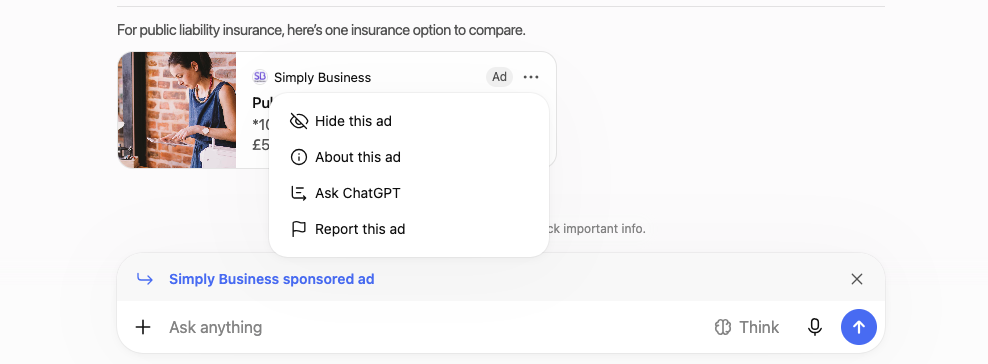Viewport: 988px width, 364px height.
Task: Start voice dictation with the microphone
Action: click(815, 327)
